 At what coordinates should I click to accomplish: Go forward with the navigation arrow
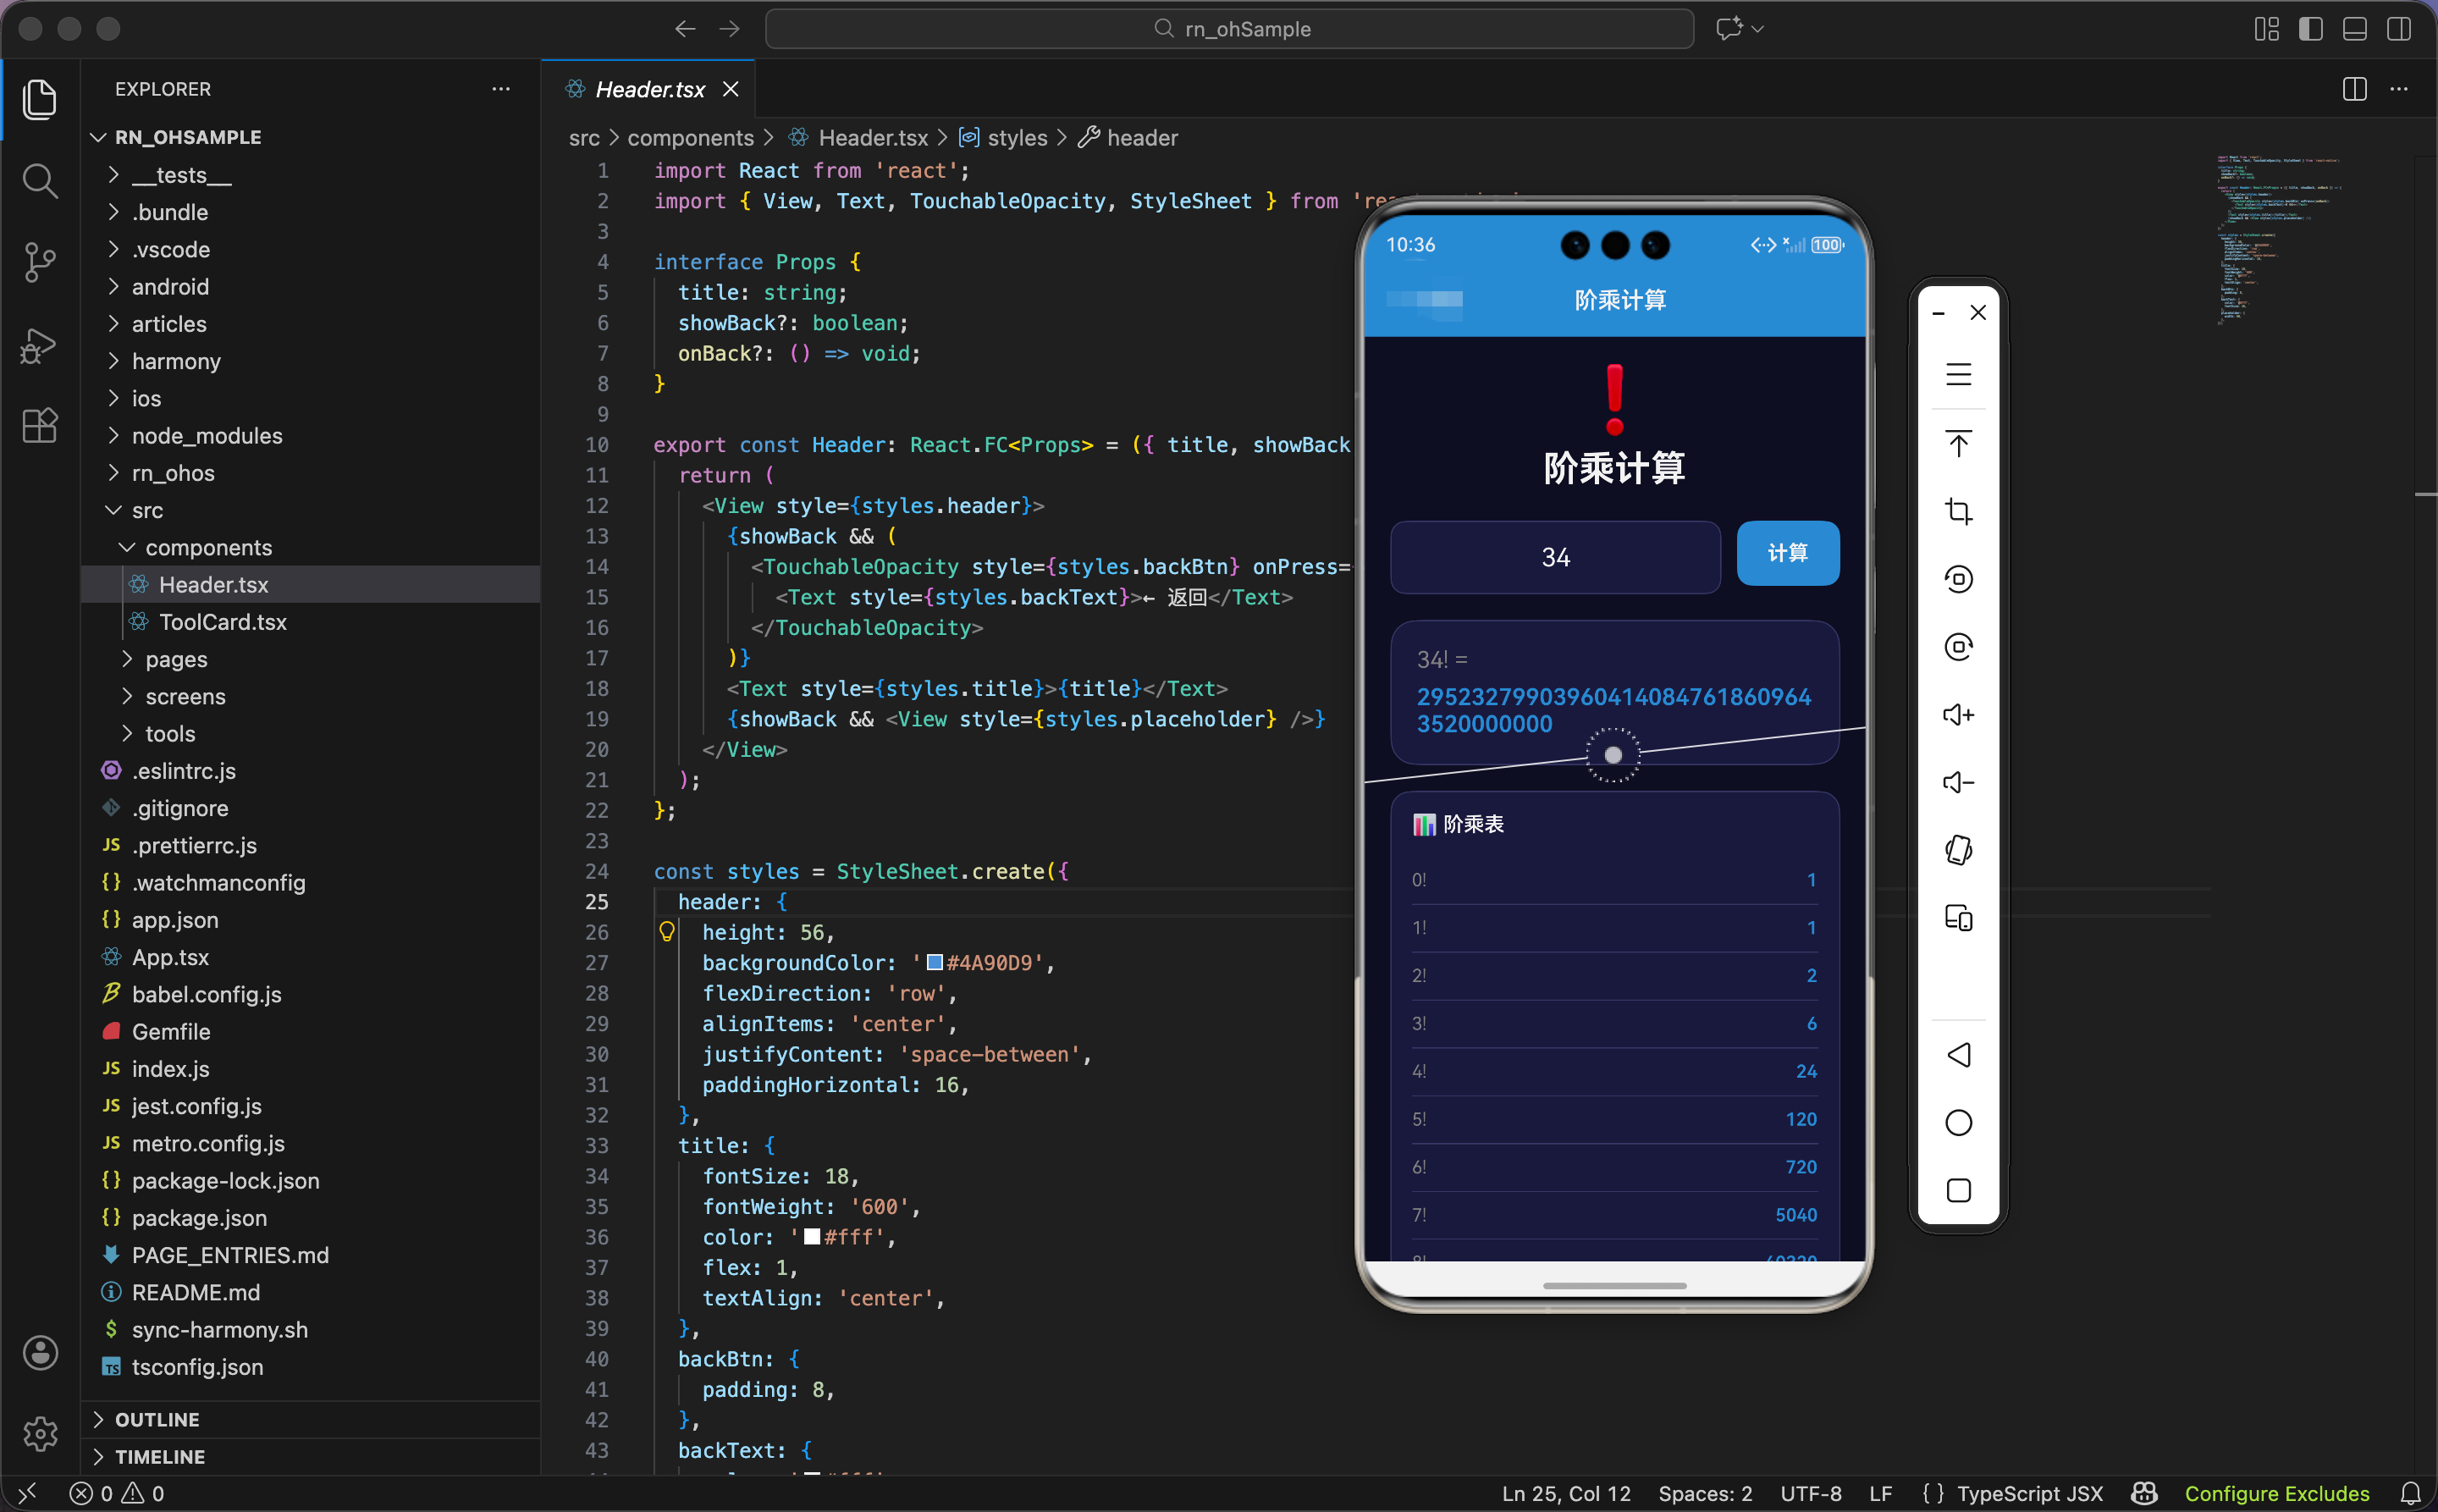(x=730, y=29)
